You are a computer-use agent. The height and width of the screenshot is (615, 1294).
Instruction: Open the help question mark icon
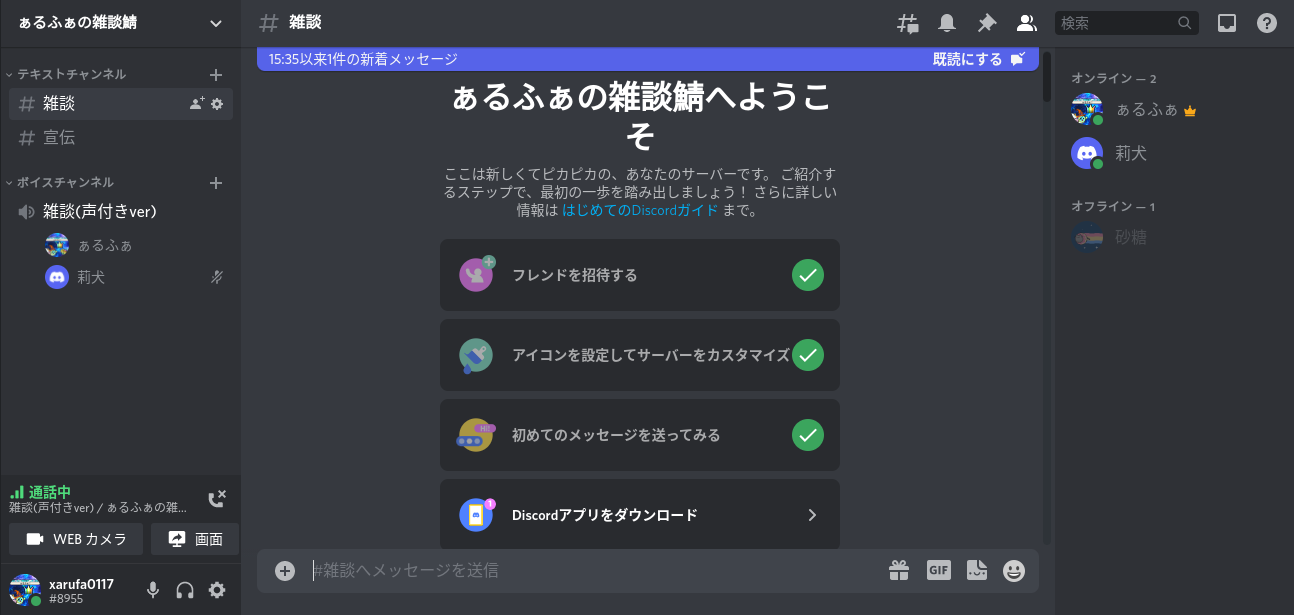click(1267, 23)
